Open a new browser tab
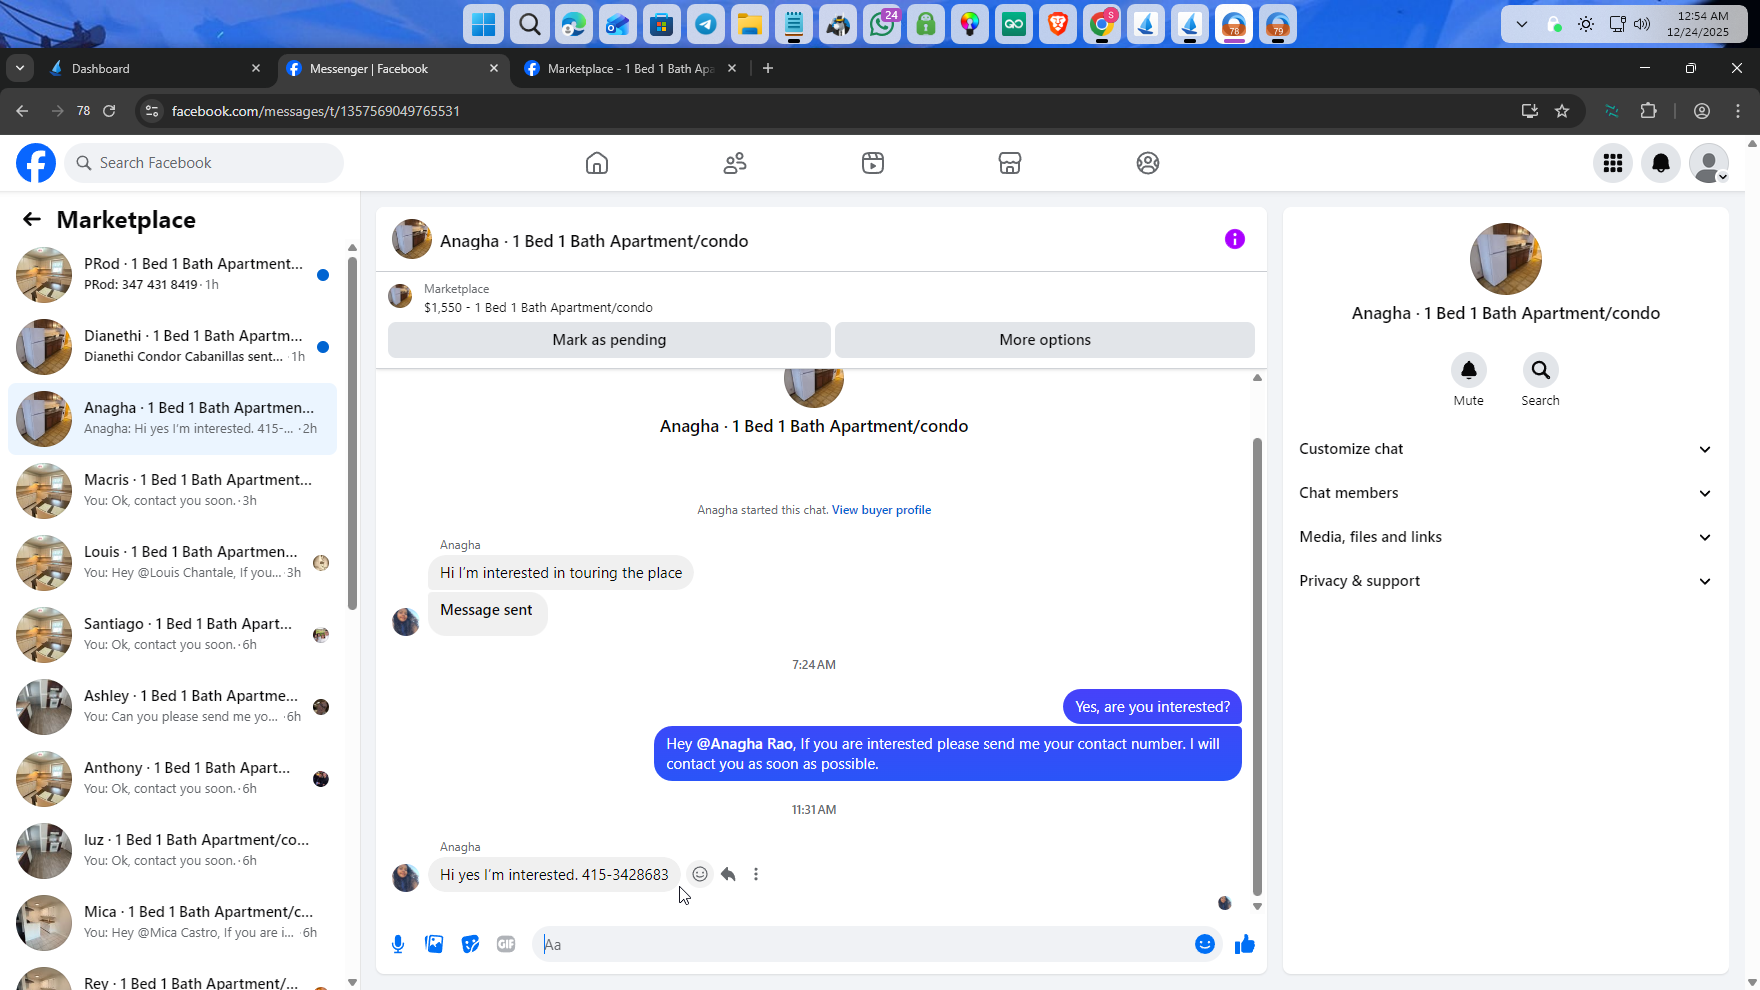 tap(768, 68)
